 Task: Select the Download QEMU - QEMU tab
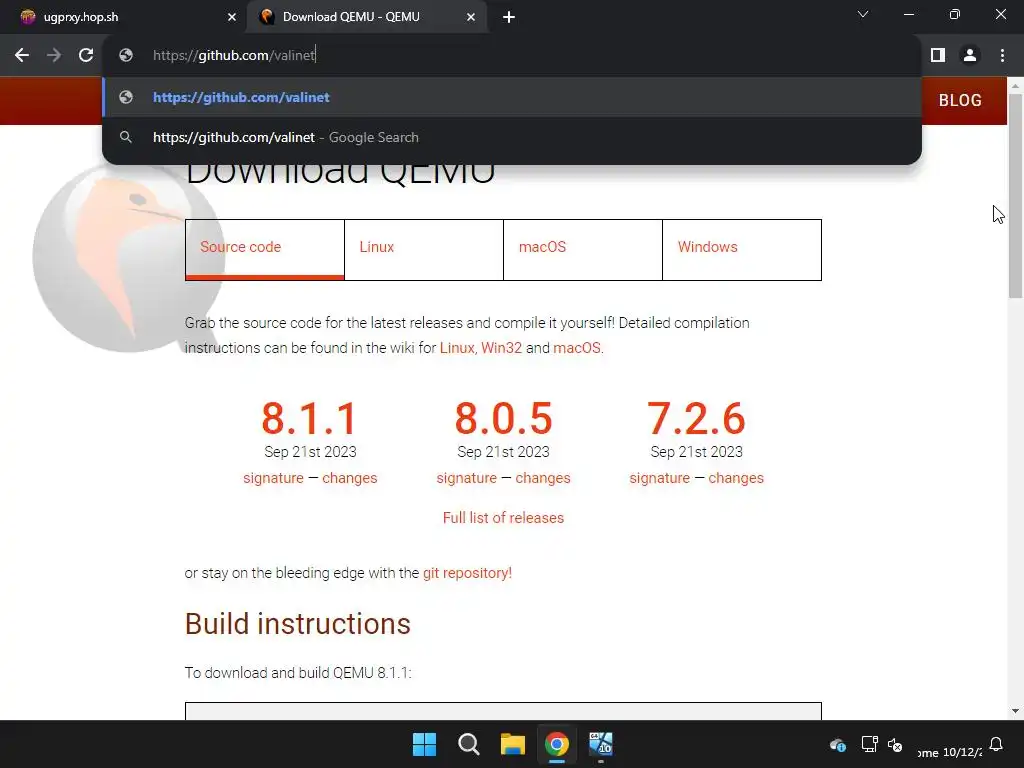pyautogui.click(x=366, y=17)
